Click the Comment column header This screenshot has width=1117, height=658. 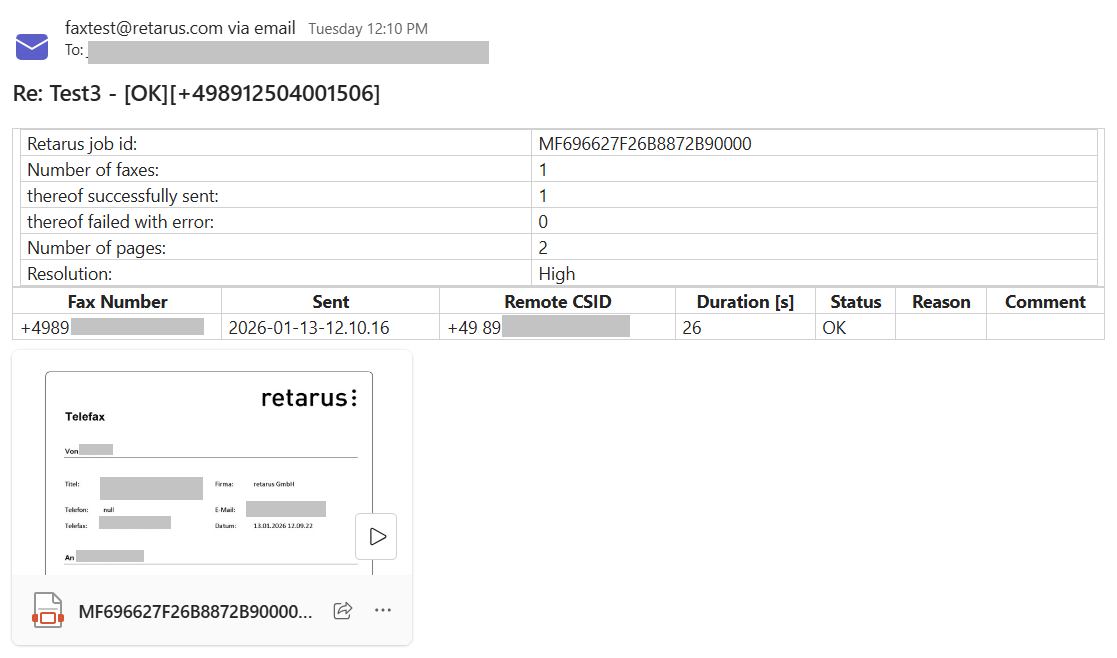coord(1045,302)
